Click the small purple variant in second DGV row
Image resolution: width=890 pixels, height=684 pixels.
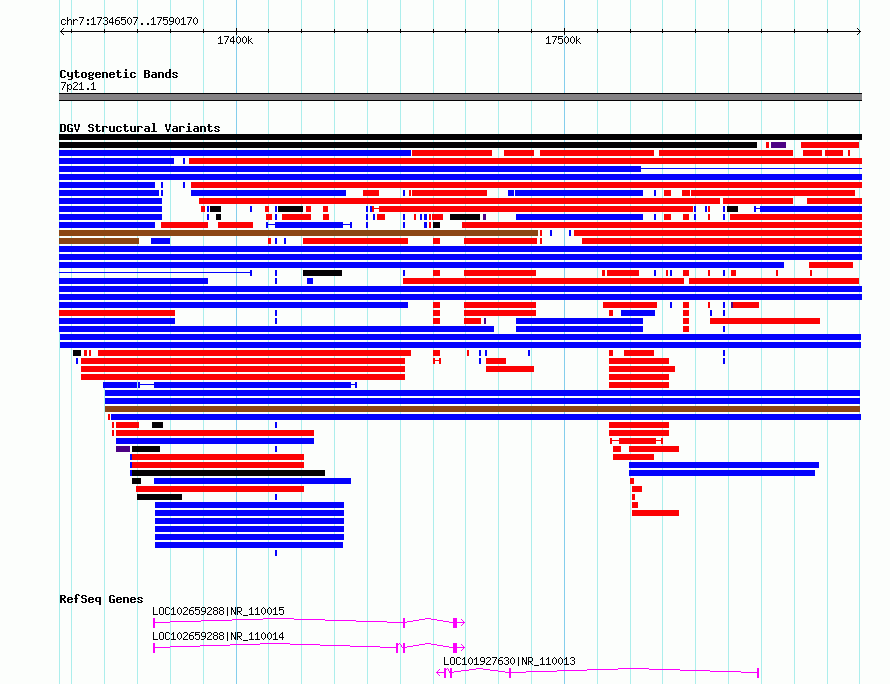(x=778, y=145)
